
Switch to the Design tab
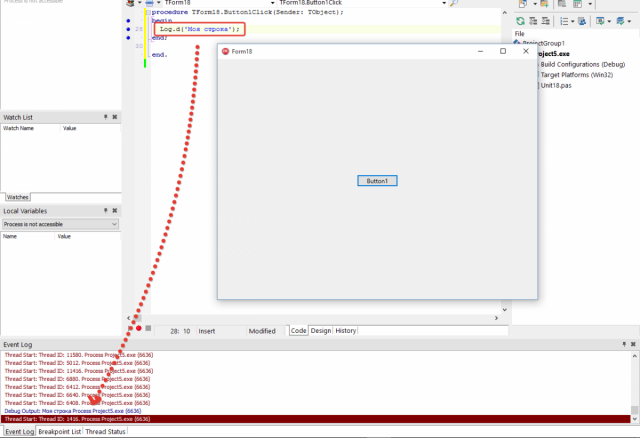(x=321, y=331)
